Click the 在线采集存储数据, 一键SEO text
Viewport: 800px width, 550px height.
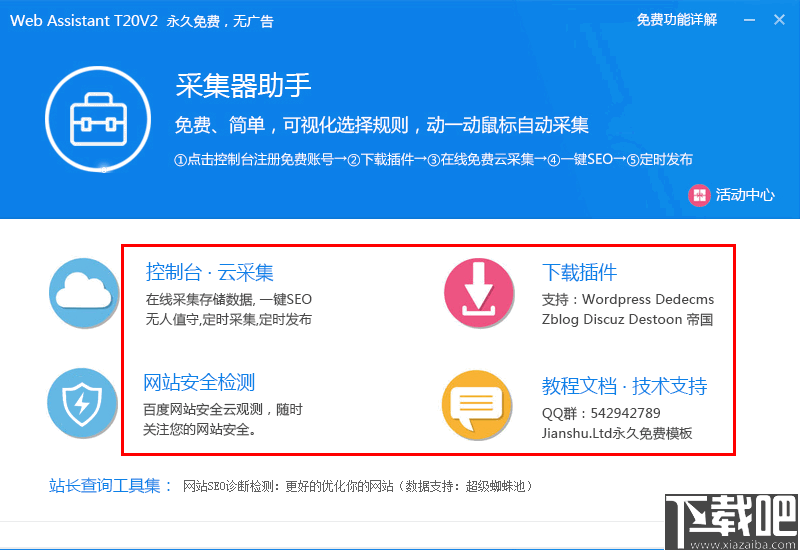(x=229, y=299)
